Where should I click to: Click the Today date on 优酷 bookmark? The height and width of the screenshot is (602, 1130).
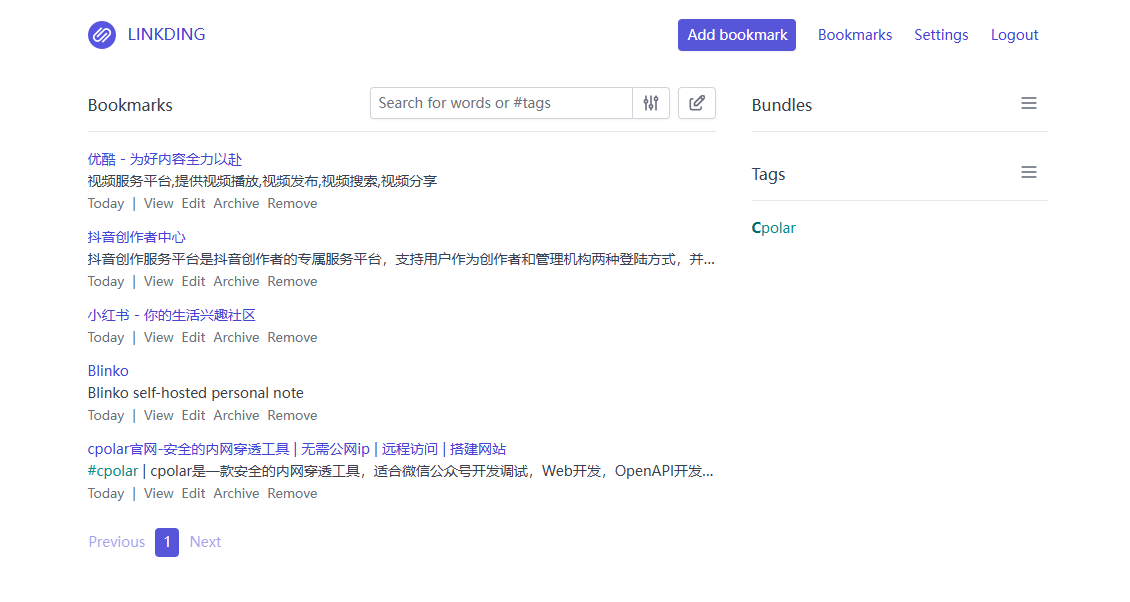click(x=106, y=203)
